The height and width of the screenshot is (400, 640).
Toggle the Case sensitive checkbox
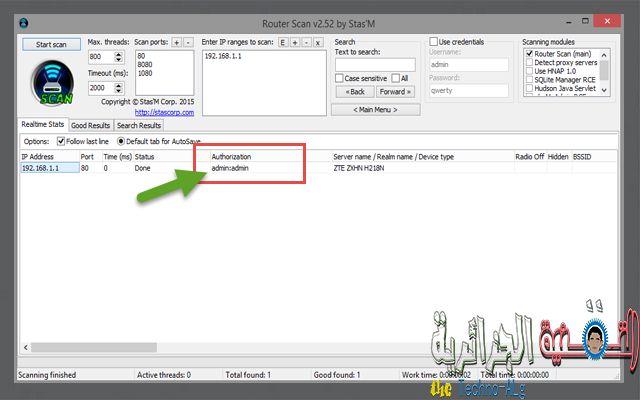[x=339, y=78]
